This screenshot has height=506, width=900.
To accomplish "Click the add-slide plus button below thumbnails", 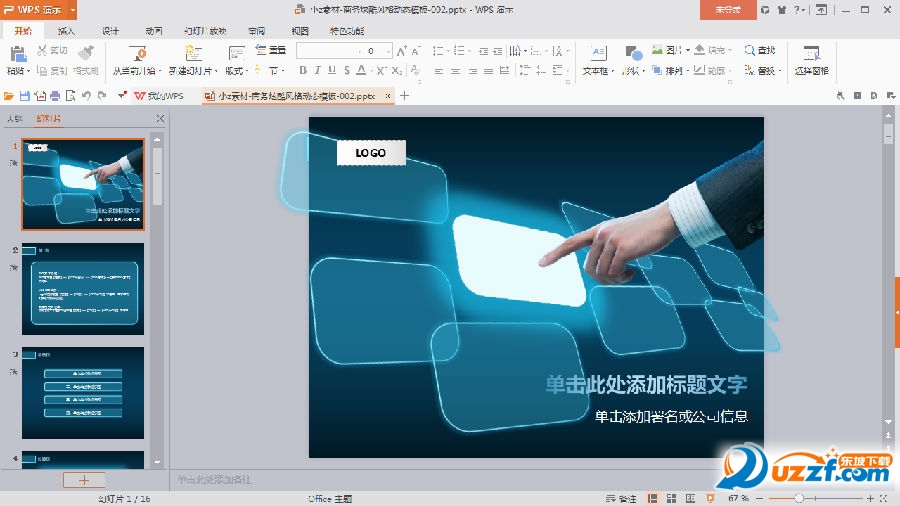I will (84, 480).
